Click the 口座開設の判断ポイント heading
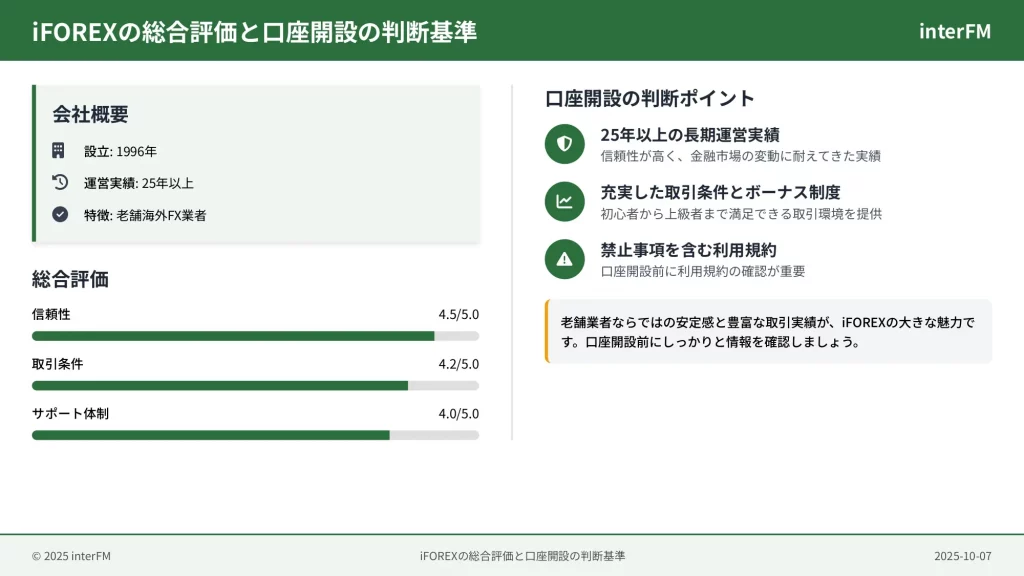The image size is (1024, 576). [x=650, y=98]
